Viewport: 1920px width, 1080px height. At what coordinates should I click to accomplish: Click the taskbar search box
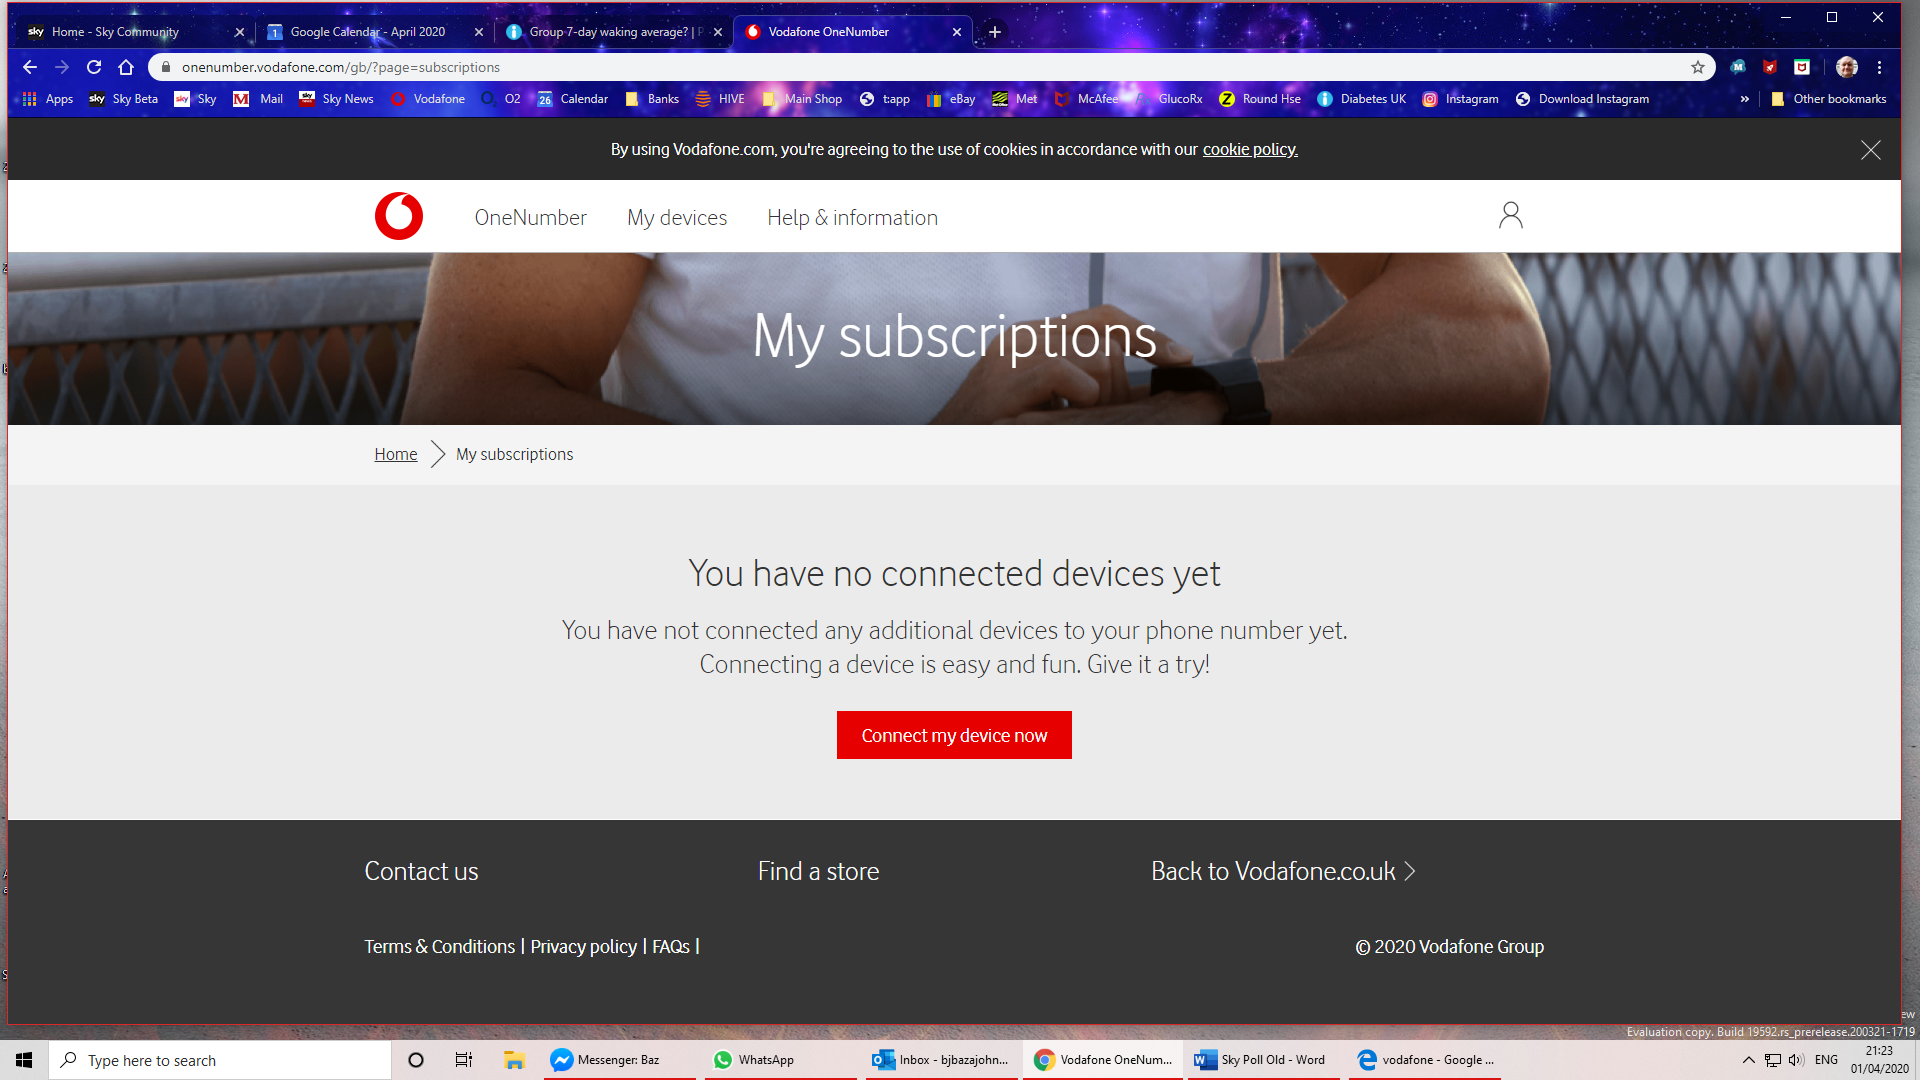pos(220,1060)
